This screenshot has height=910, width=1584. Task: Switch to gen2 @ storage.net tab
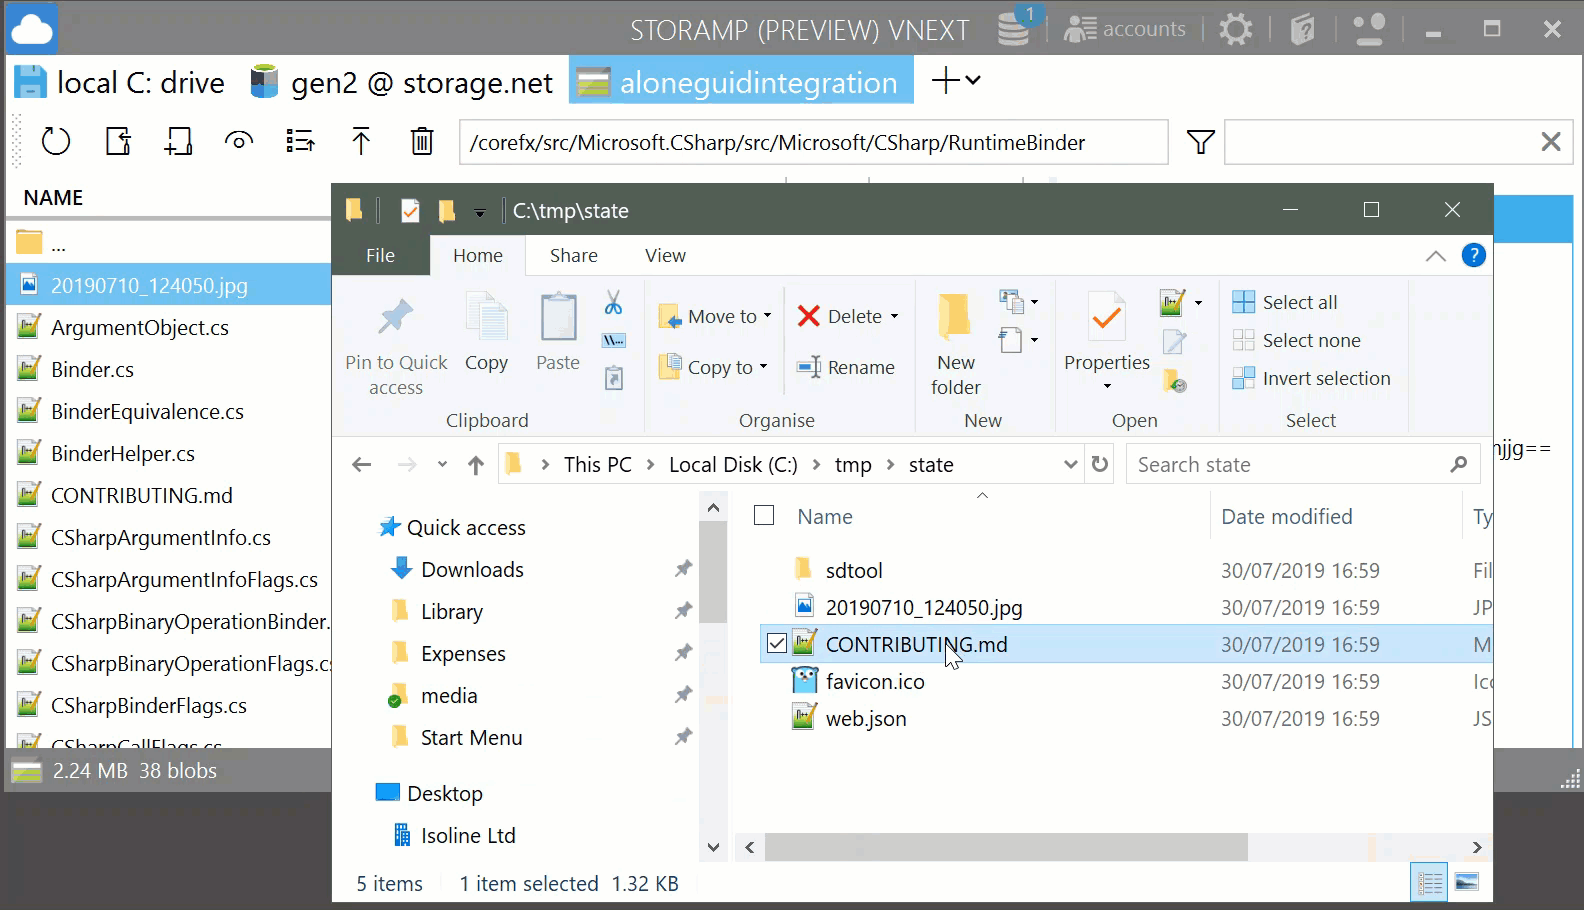click(402, 82)
